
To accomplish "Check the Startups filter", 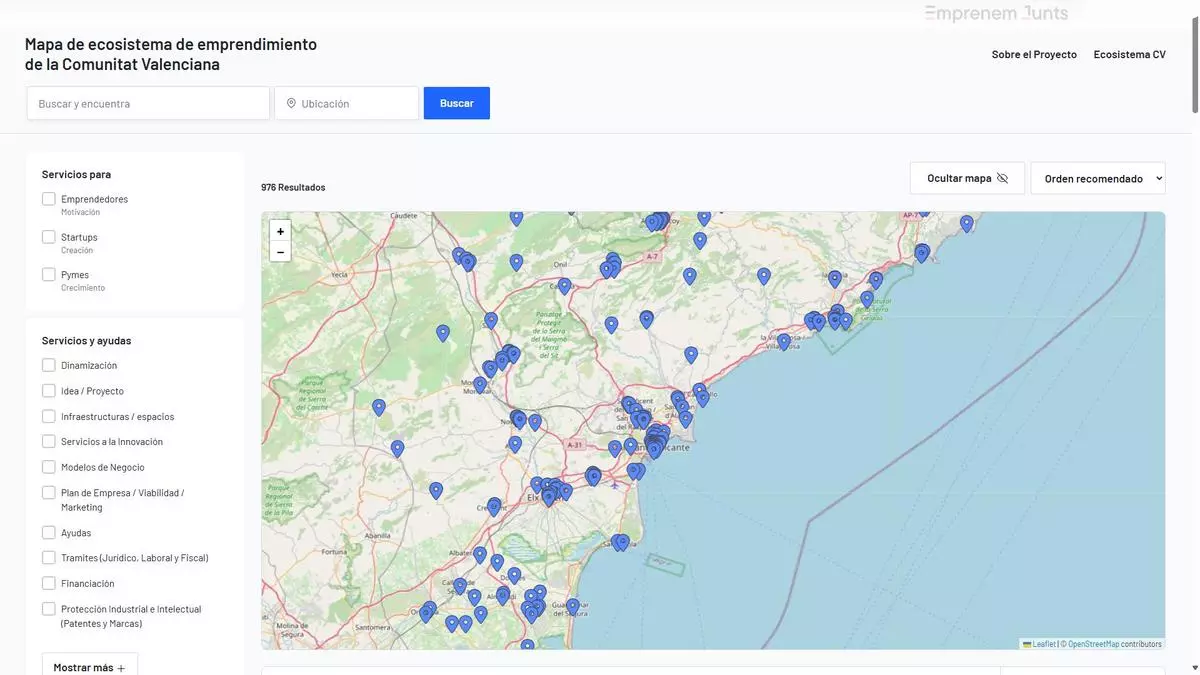I will coord(49,237).
